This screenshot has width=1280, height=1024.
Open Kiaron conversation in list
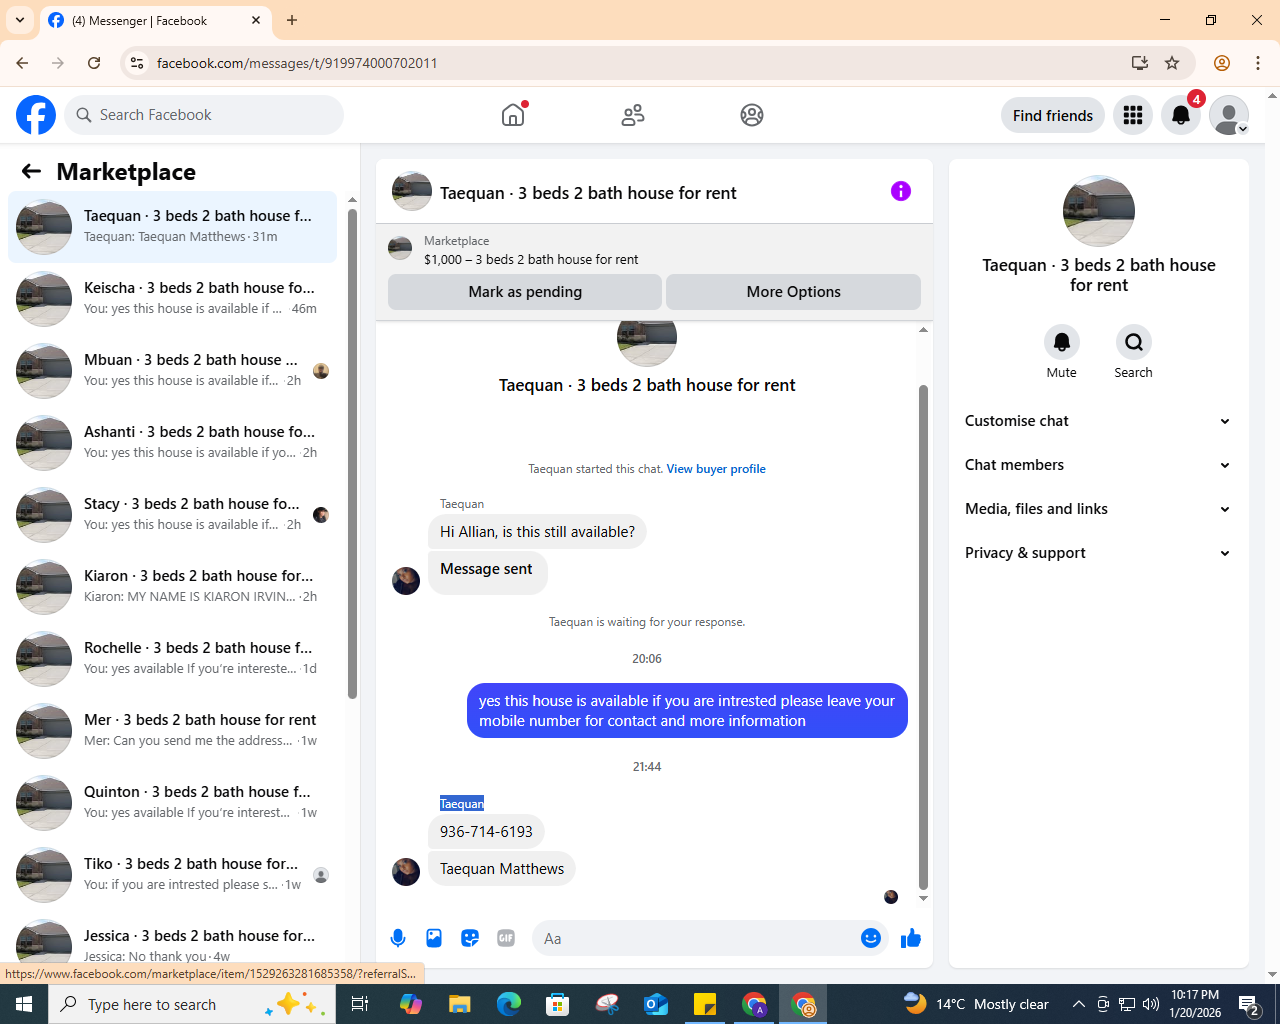click(x=172, y=587)
